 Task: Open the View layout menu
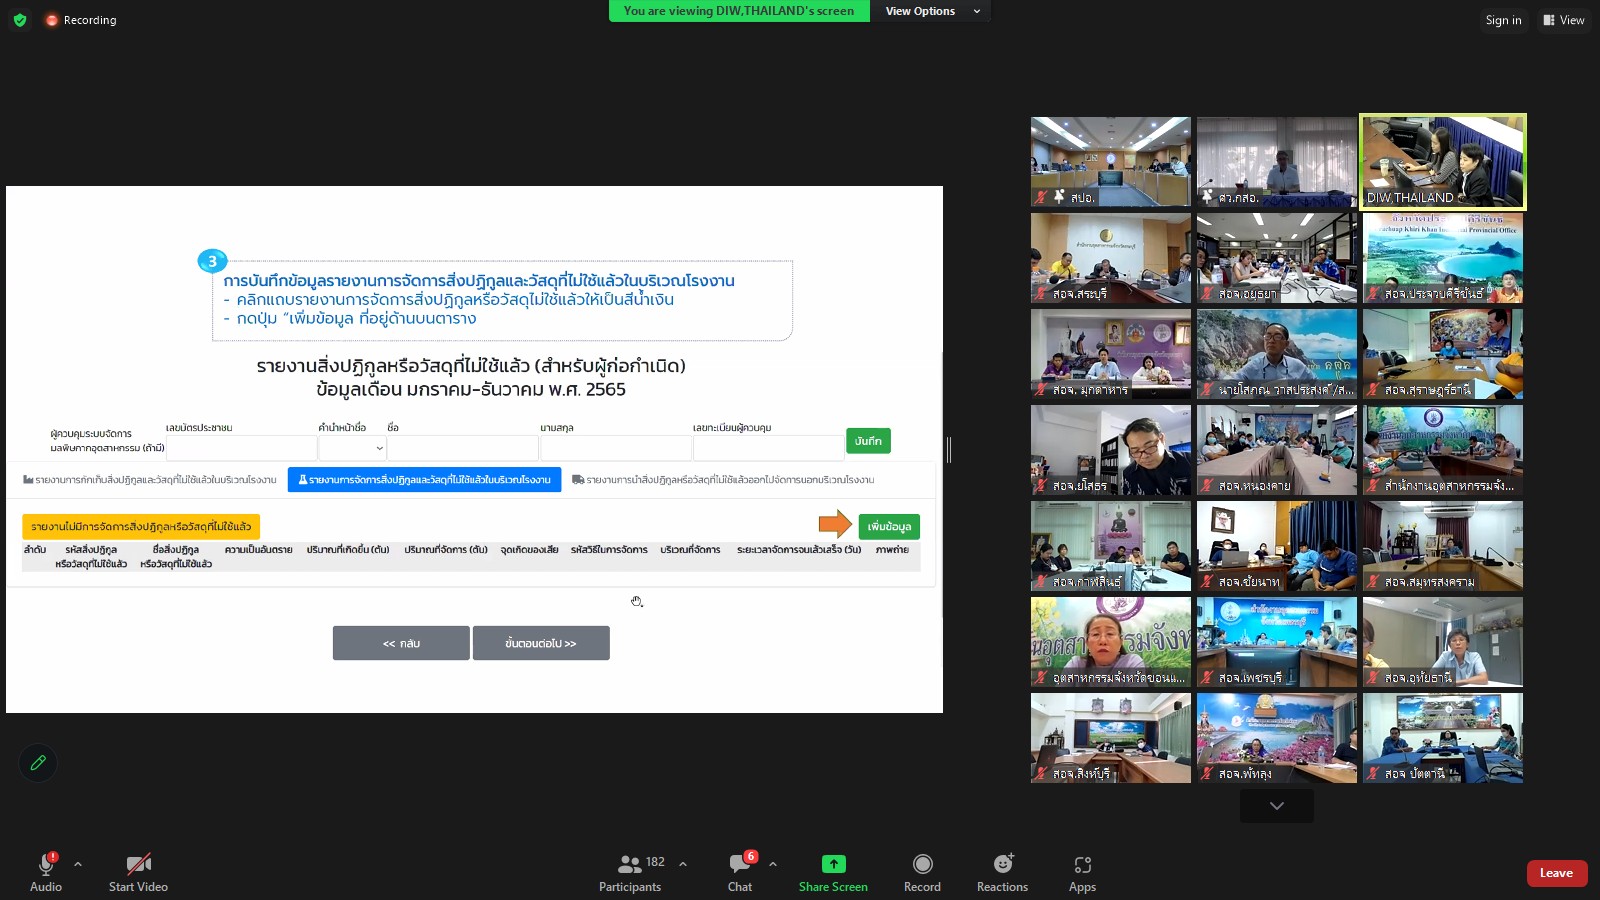click(1564, 20)
